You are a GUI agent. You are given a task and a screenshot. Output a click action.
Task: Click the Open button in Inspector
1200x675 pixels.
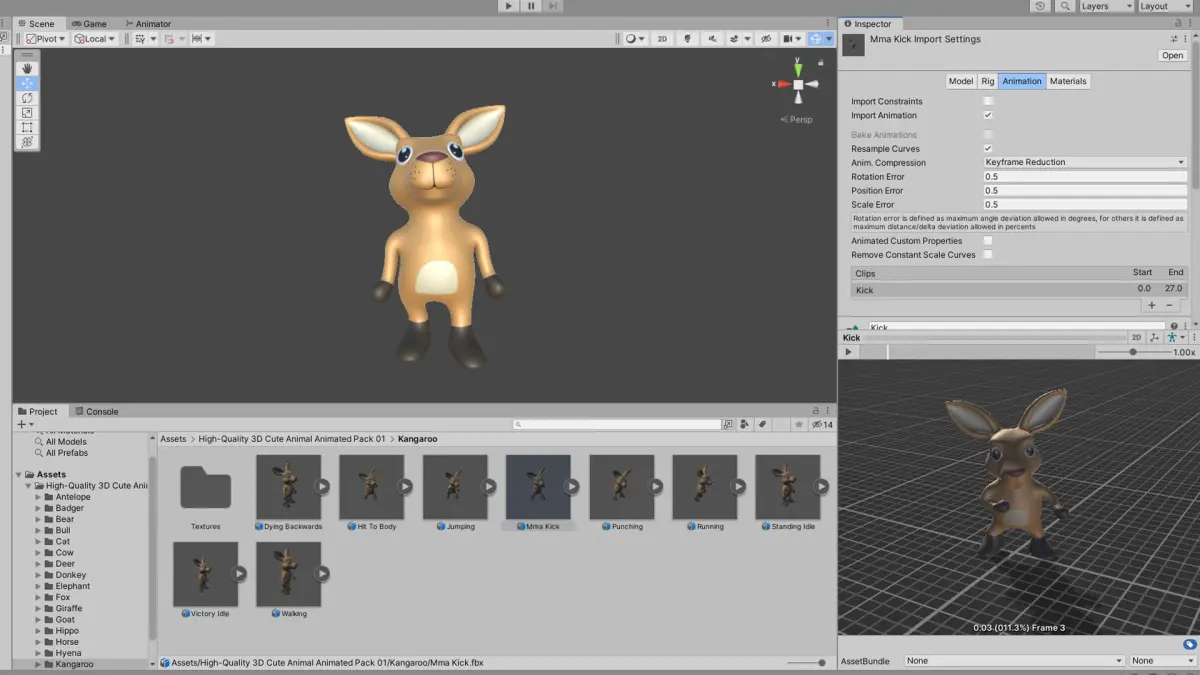(1172, 56)
